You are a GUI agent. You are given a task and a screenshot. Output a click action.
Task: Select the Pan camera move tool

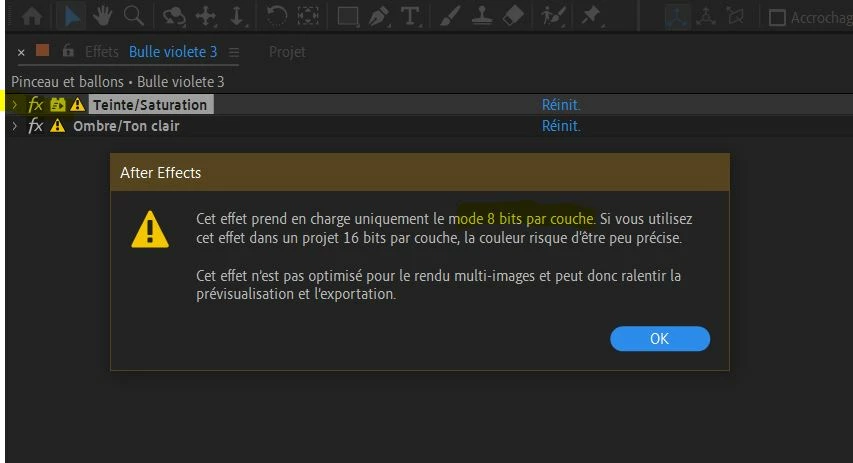pos(207,16)
